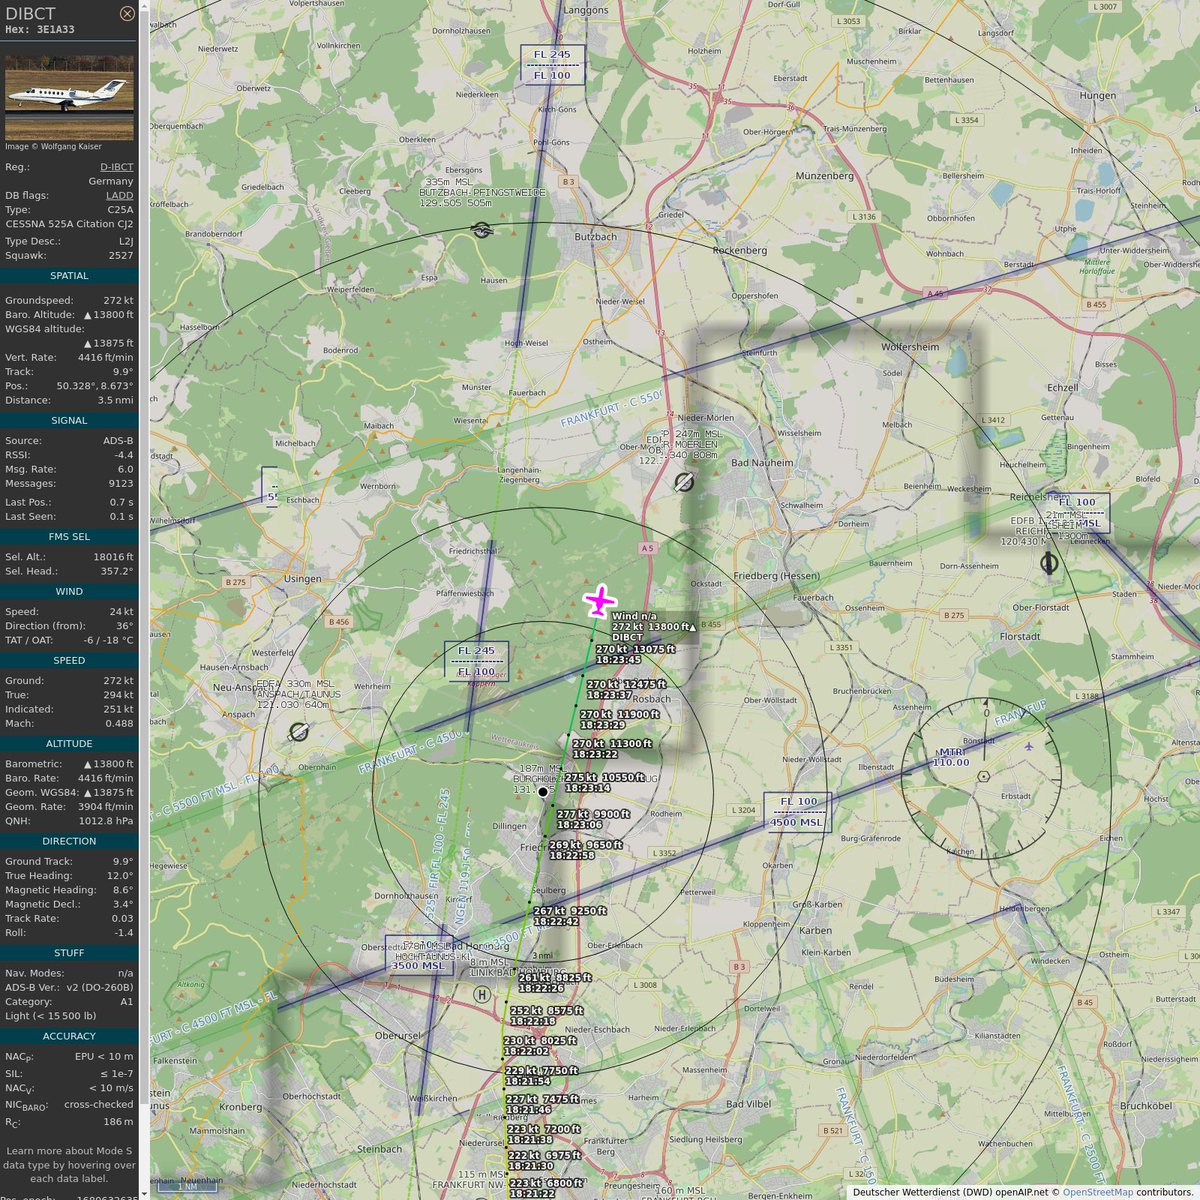Click the track label 227 kt 7475 ft 18:21:46
Viewport: 1200px width, 1200px height.
point(543,1104)
